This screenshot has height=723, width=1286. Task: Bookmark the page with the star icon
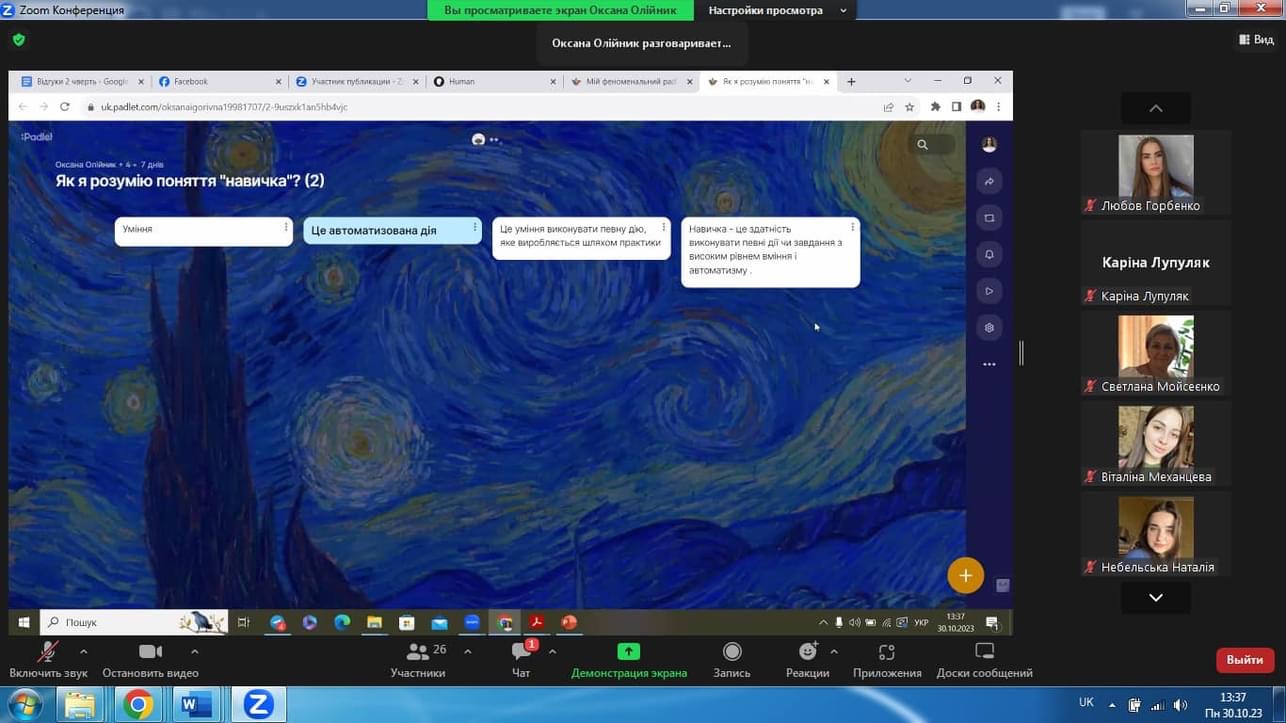[909, 107]
